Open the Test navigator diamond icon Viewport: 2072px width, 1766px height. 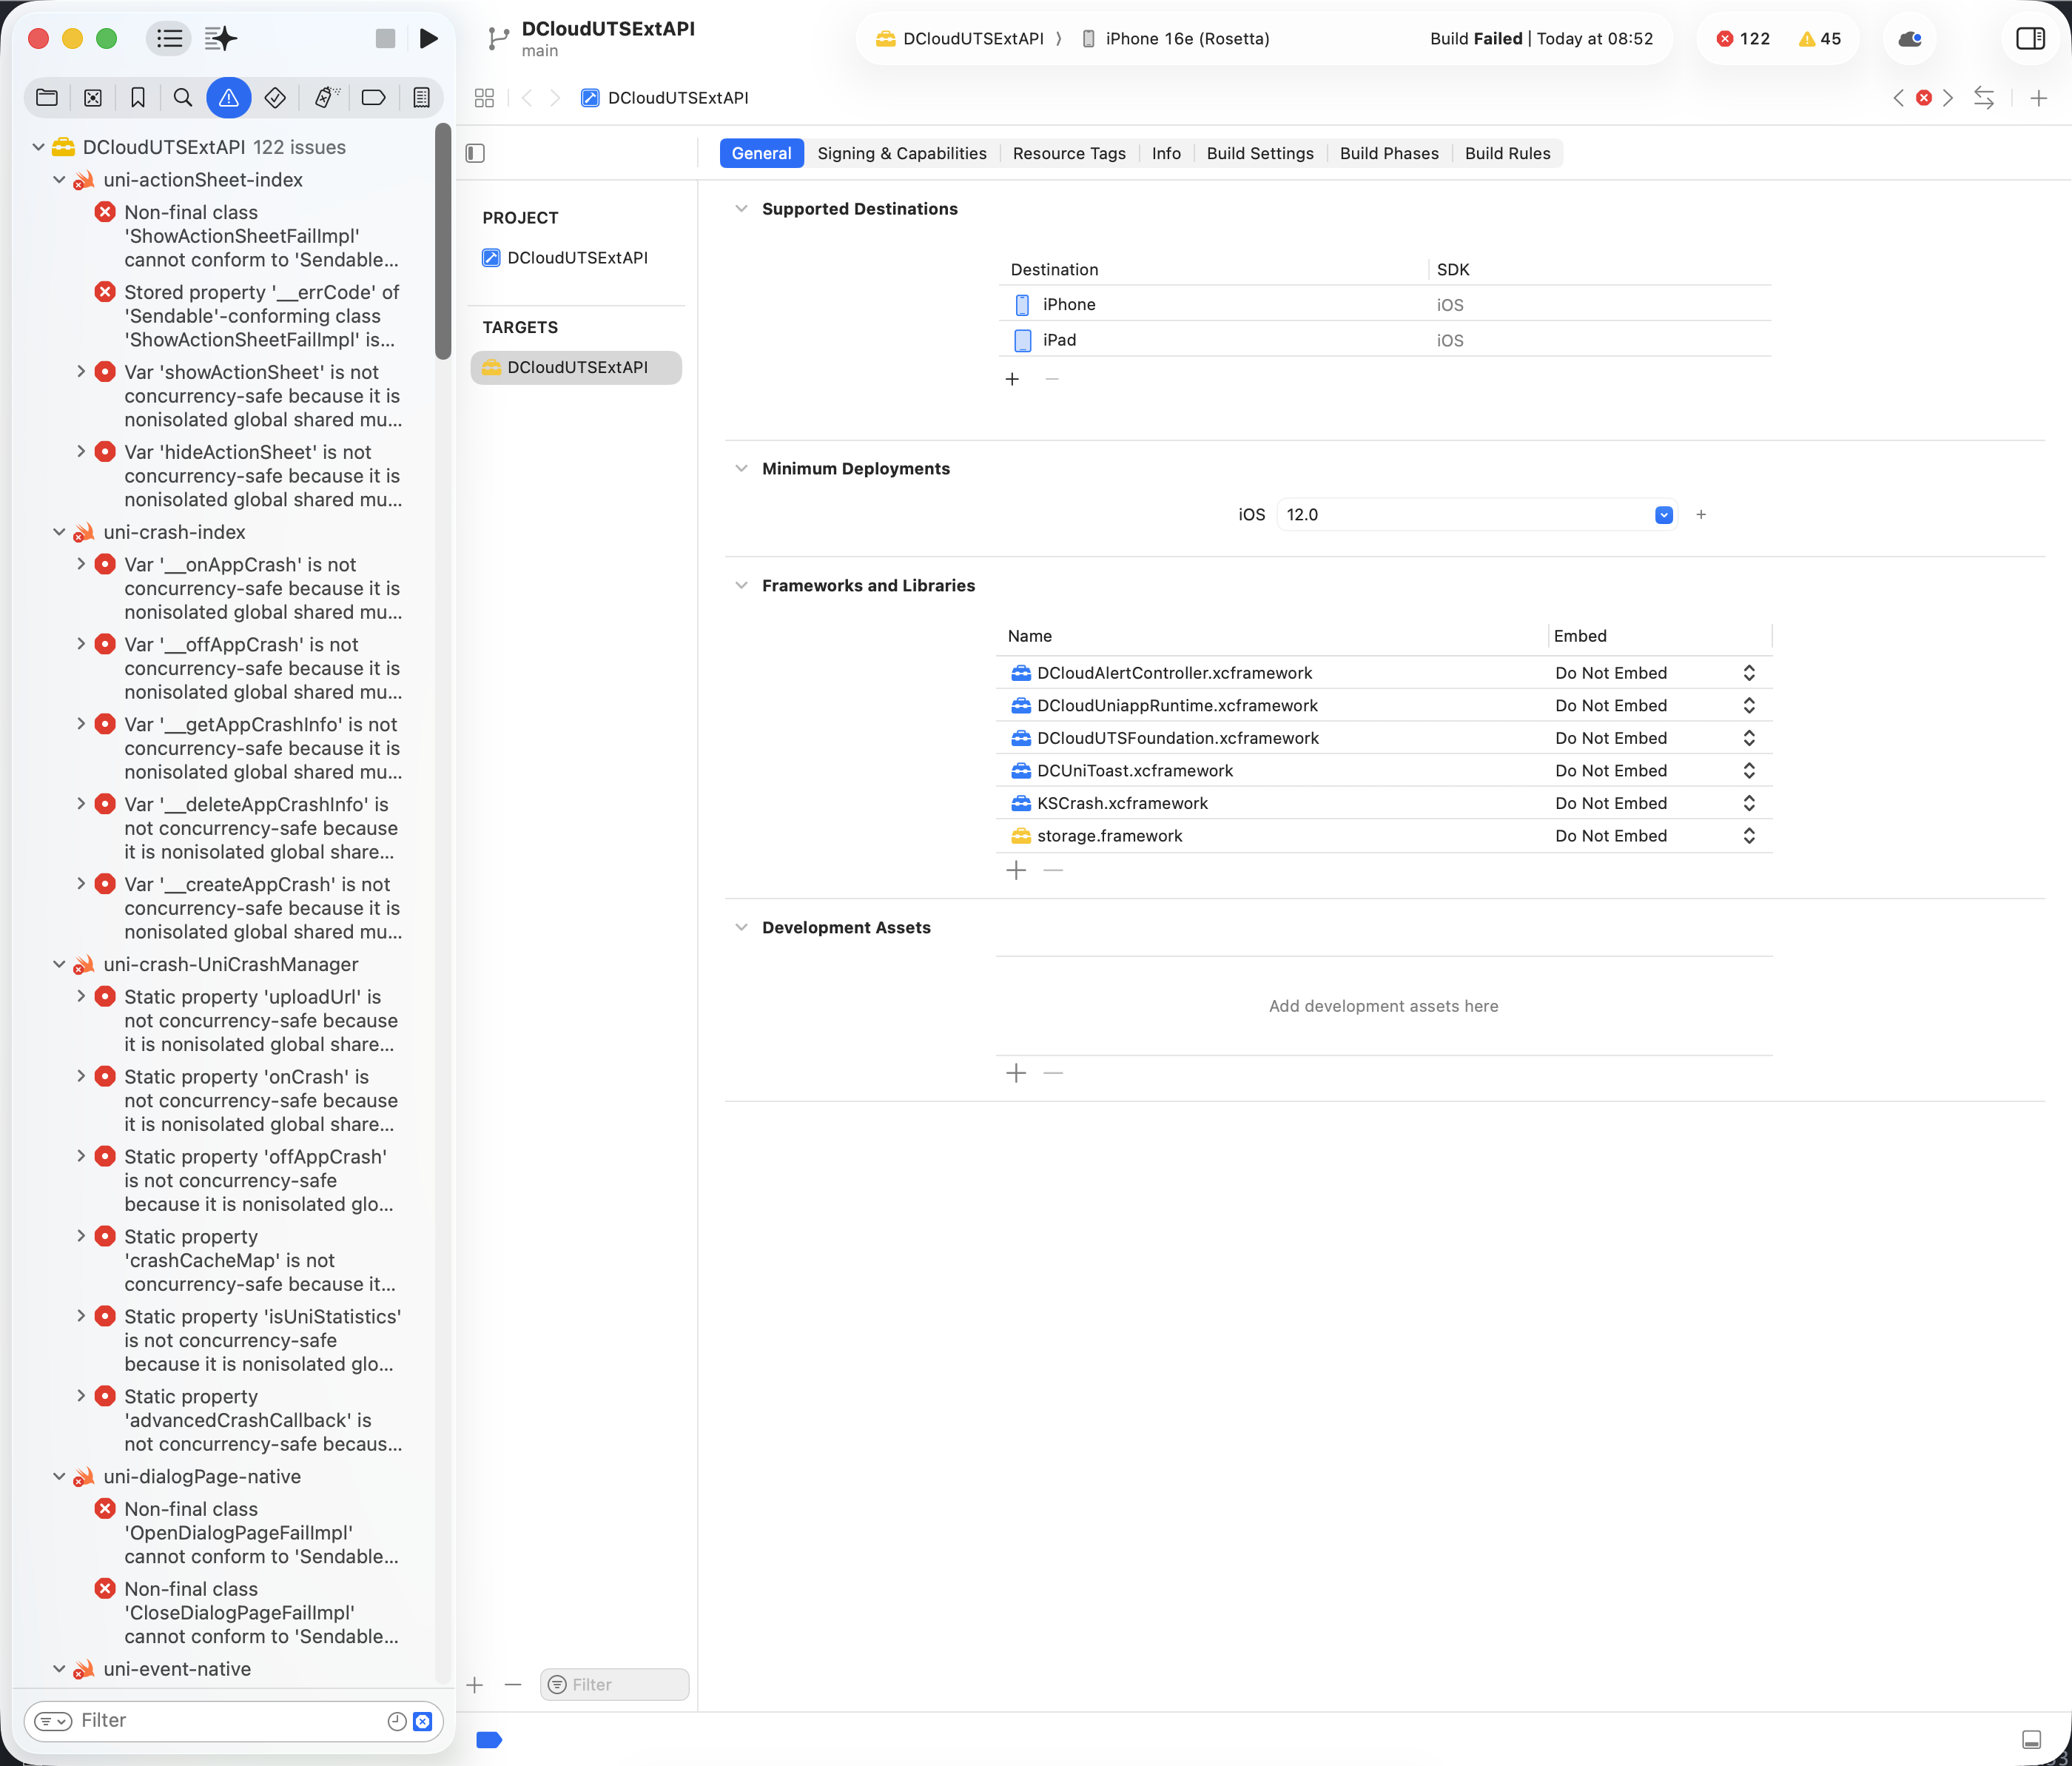(x=275, y=97)
